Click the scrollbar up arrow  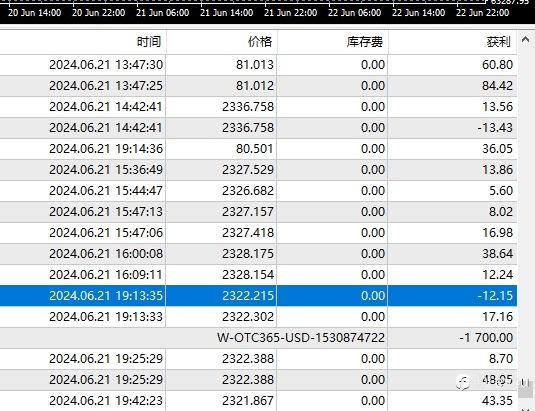click(x=525, y=40)
